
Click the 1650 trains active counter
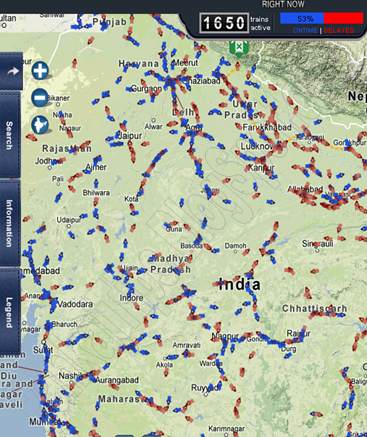pyautogui.click(x=224, y=23)
